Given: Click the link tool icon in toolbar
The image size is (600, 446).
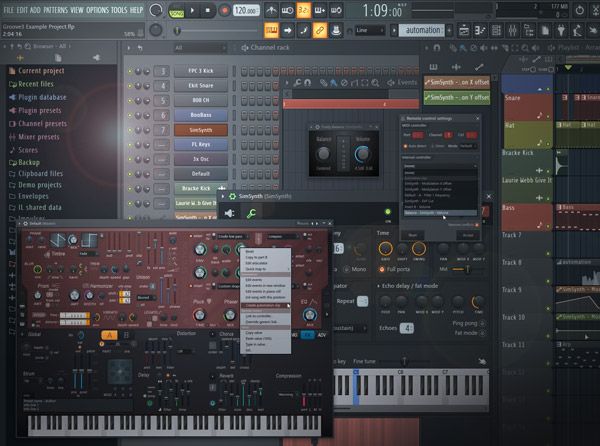Looking at the screenshot, I should pos(320,30).
